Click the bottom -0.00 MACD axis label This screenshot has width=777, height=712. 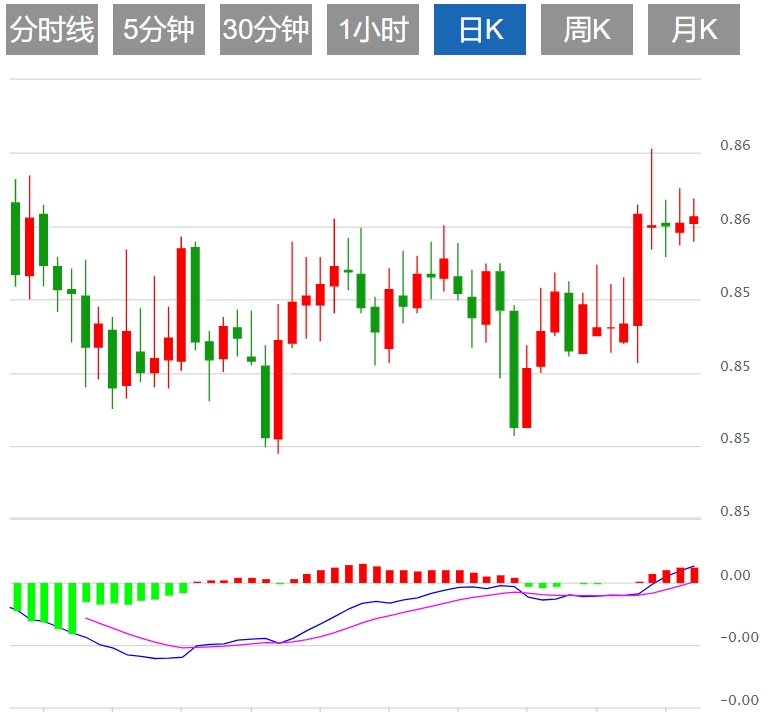(739, 700)
